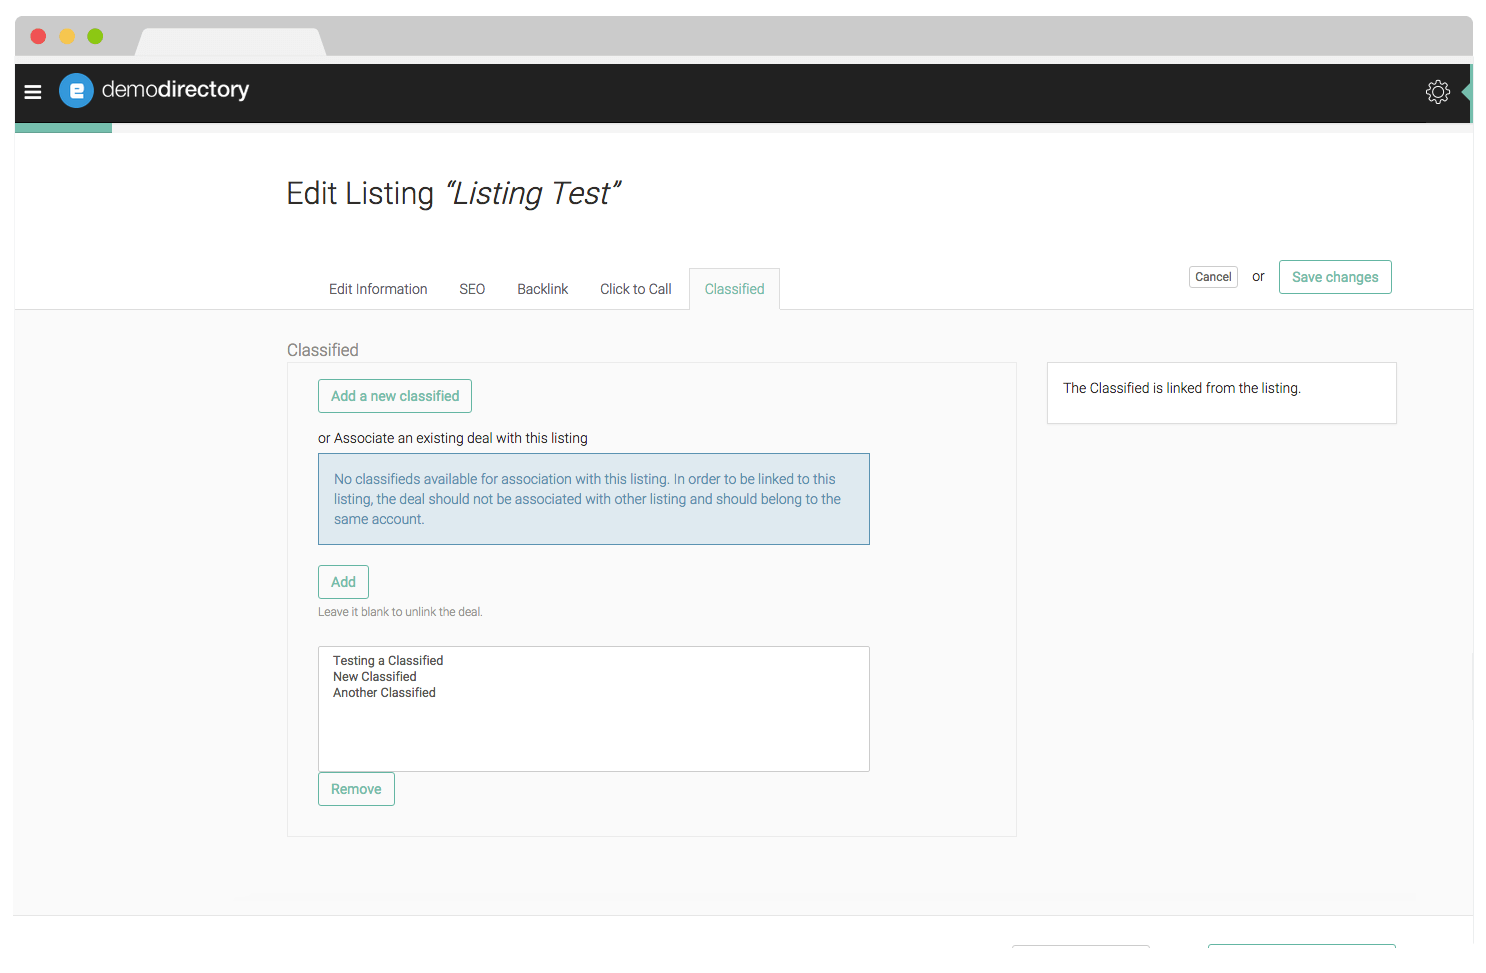The height and width of the screenshot is (973, 1486).
Task: Click the 'or Associate an existing deal' label
Action: (453, 438)
